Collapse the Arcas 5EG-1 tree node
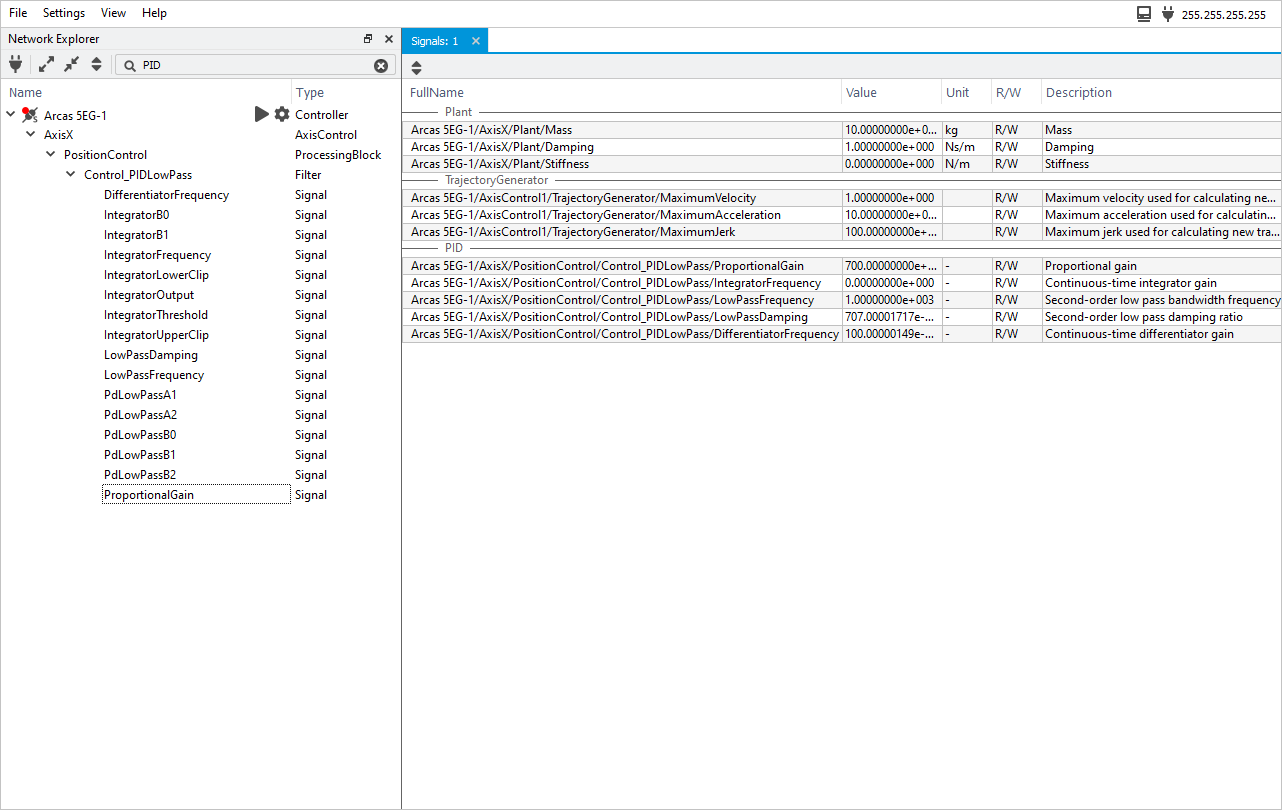The height and width of the screenshot is (810, 1282). [11, 115]
